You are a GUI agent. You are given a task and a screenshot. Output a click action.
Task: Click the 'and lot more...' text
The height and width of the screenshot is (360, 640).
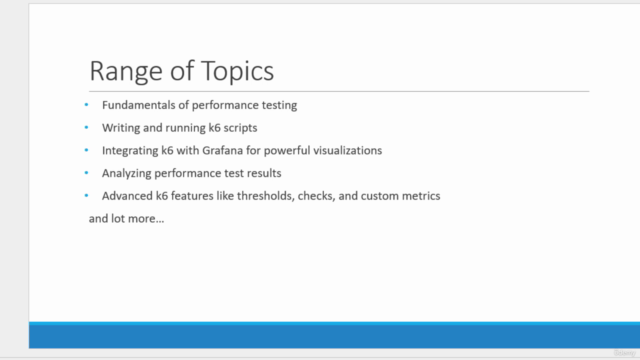tap(127, 219)
